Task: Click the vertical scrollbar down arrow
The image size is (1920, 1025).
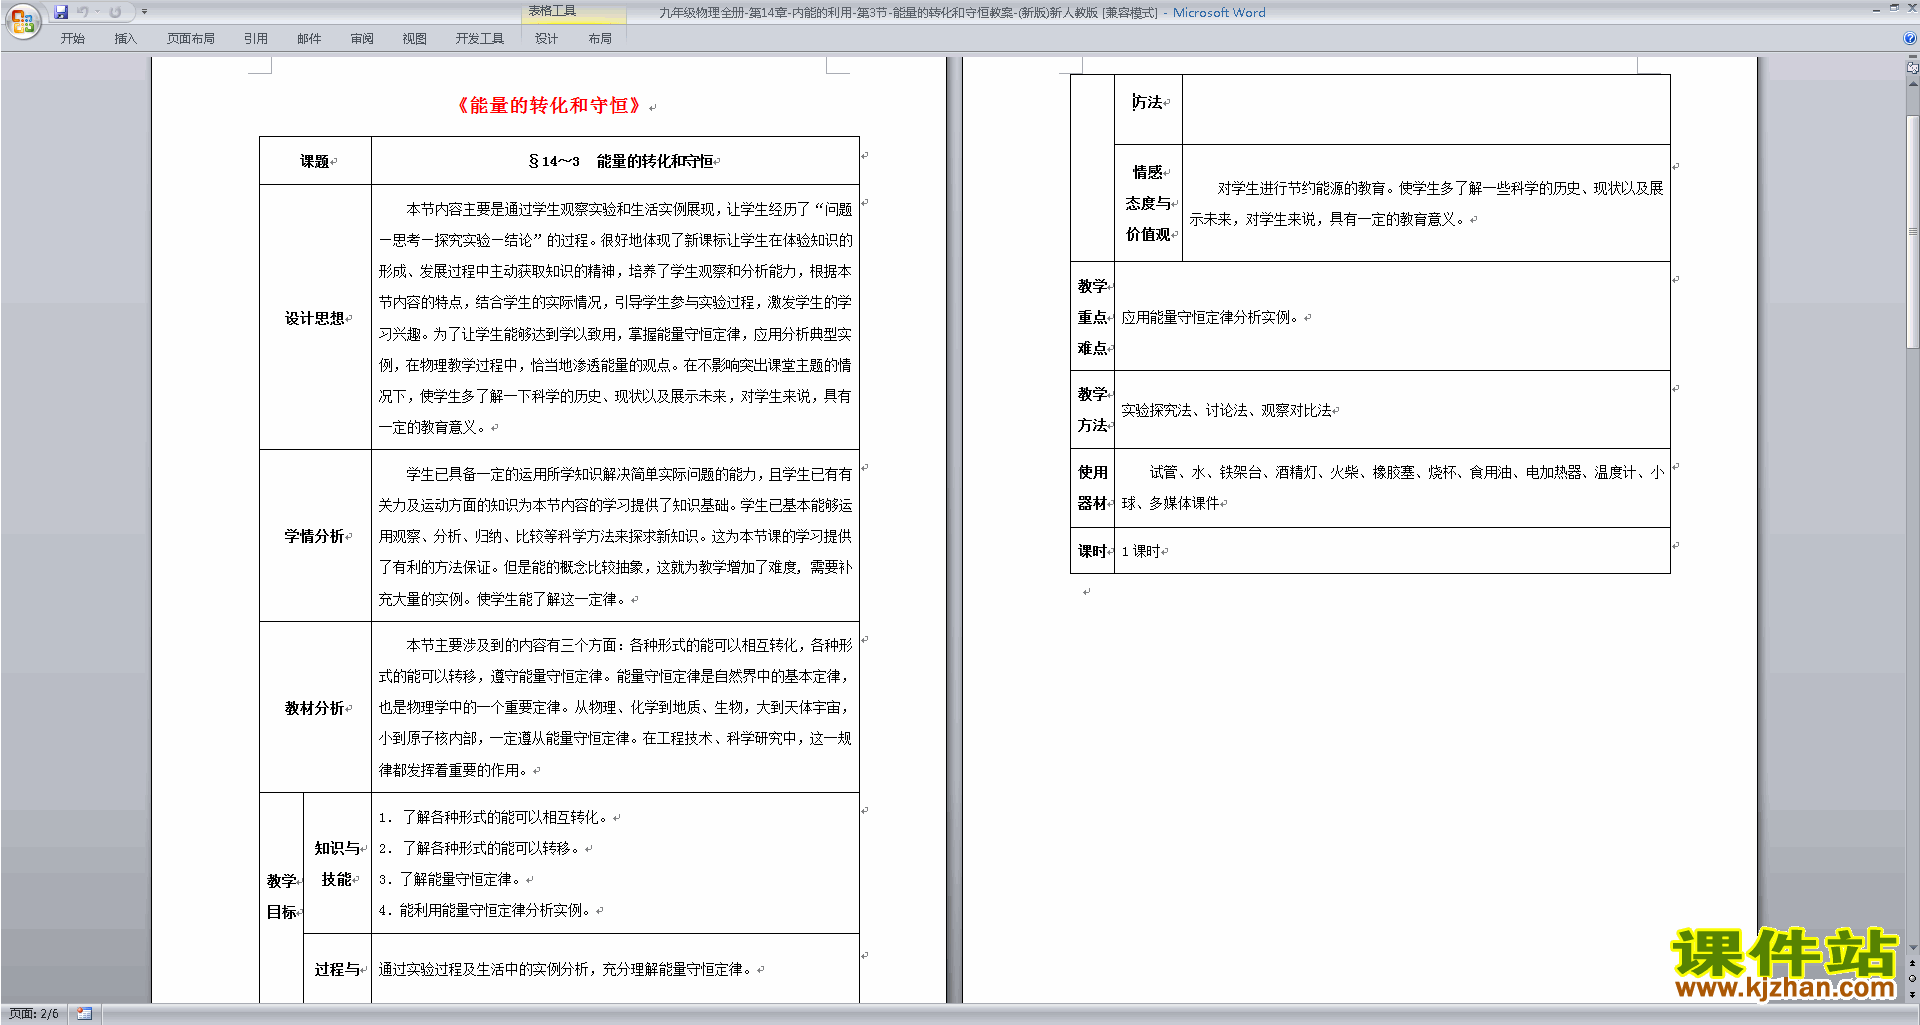Action: pos(1912,947)
